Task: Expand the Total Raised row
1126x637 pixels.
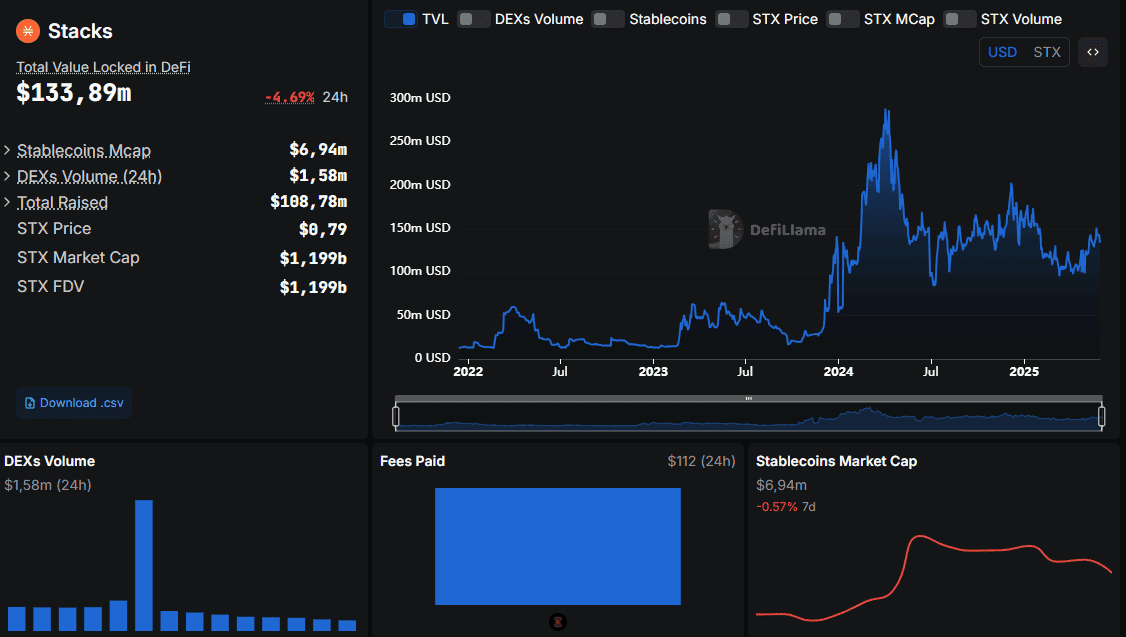Action: (7, 202)
